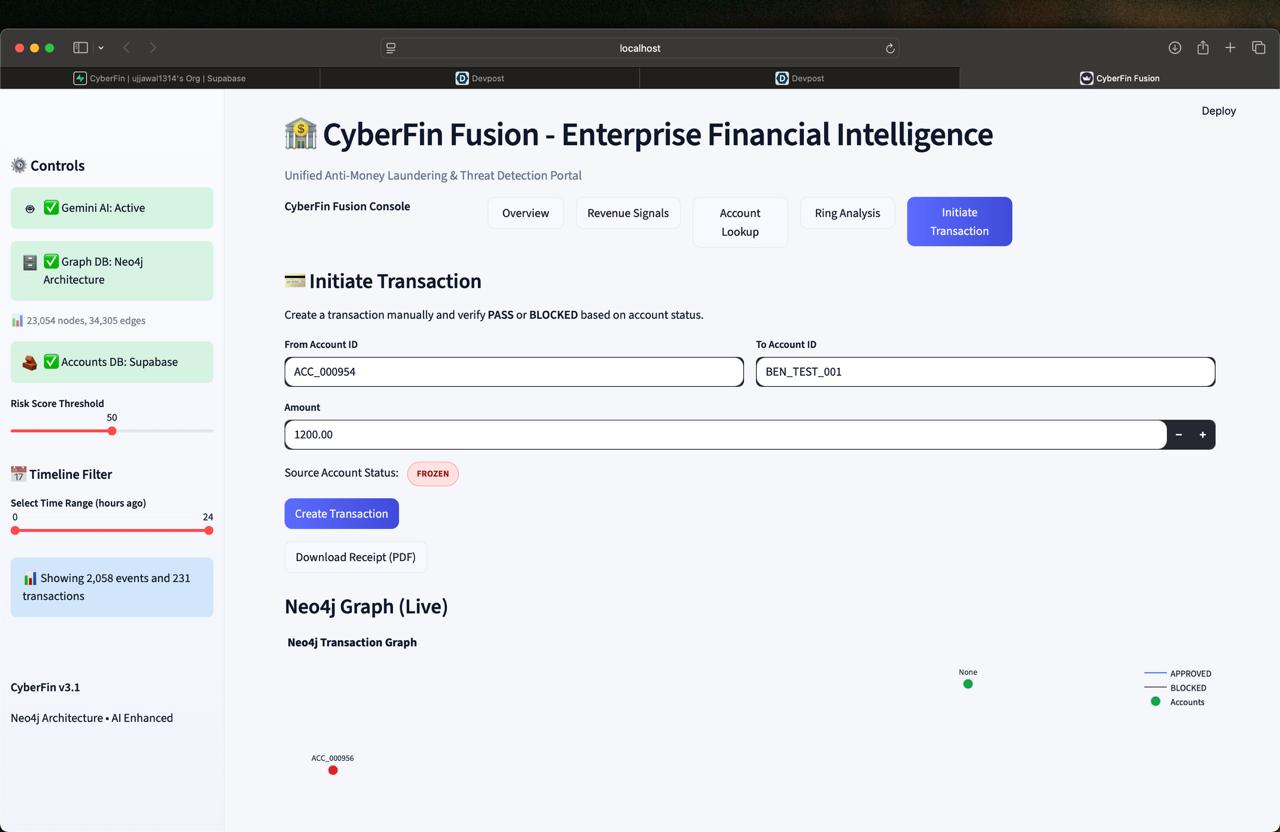Select the Initiate Transaction tab

click(959, 221)
